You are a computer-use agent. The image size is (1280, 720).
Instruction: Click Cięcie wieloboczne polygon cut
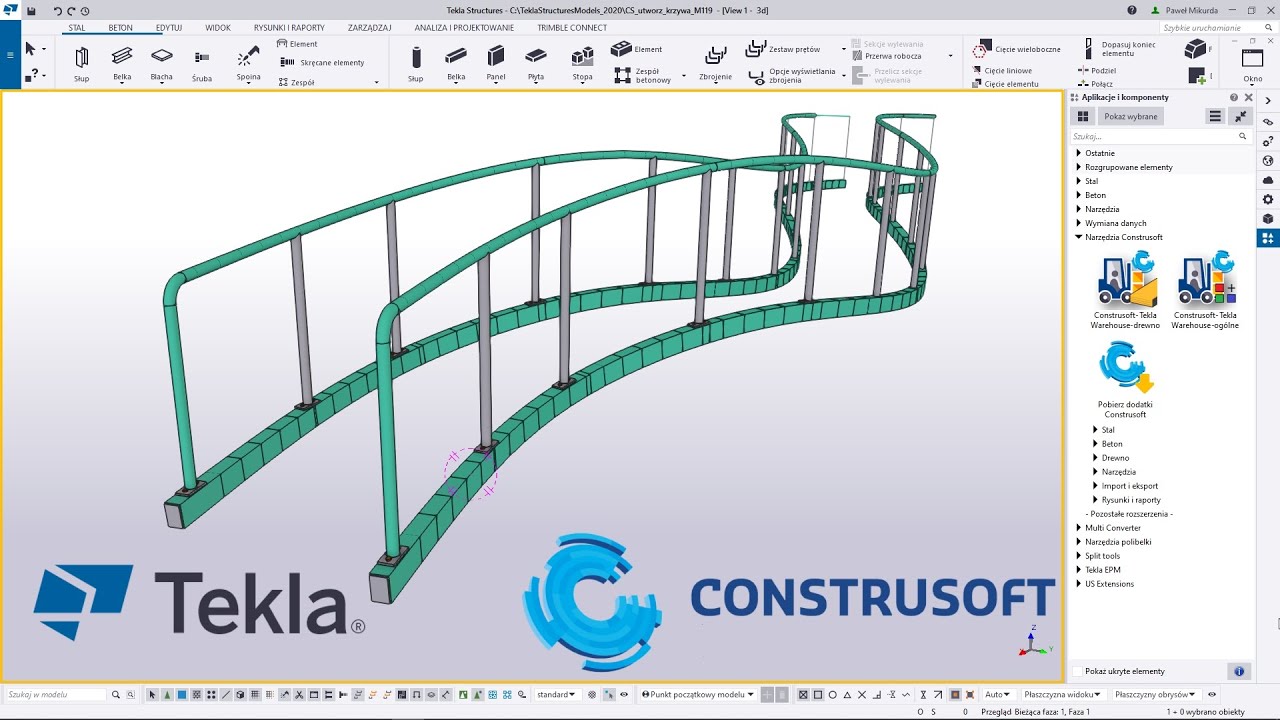pos(1017,49)
